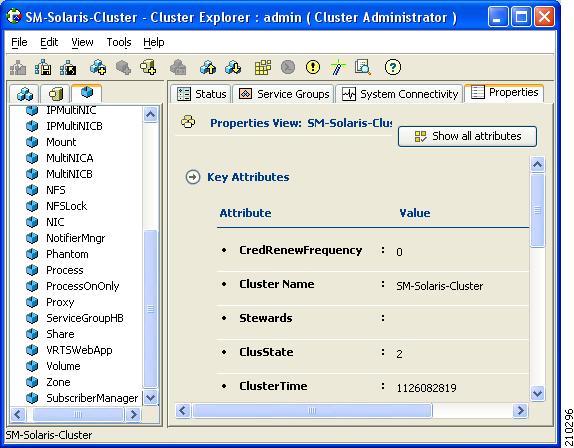Screen dimensions: 574x448
Task: Select the Properties tab
Action: coord(504,93)
